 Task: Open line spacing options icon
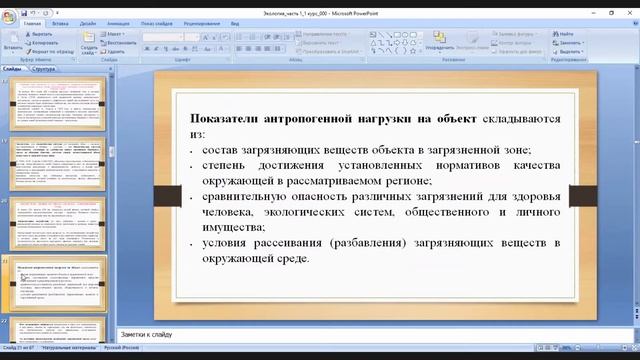(x=288, y=38)
